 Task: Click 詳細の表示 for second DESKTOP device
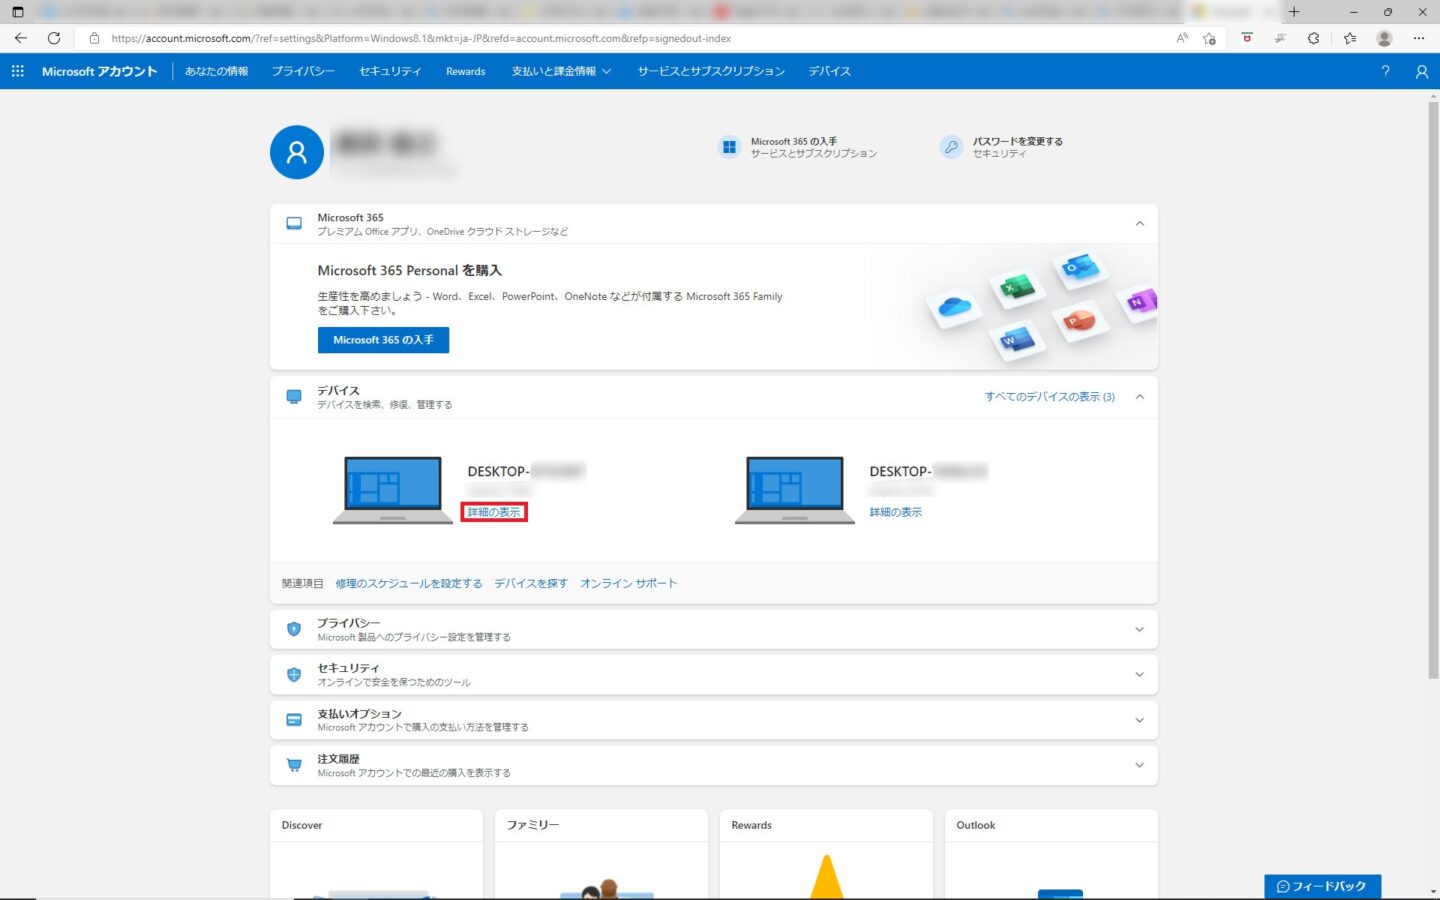(895, 512)
